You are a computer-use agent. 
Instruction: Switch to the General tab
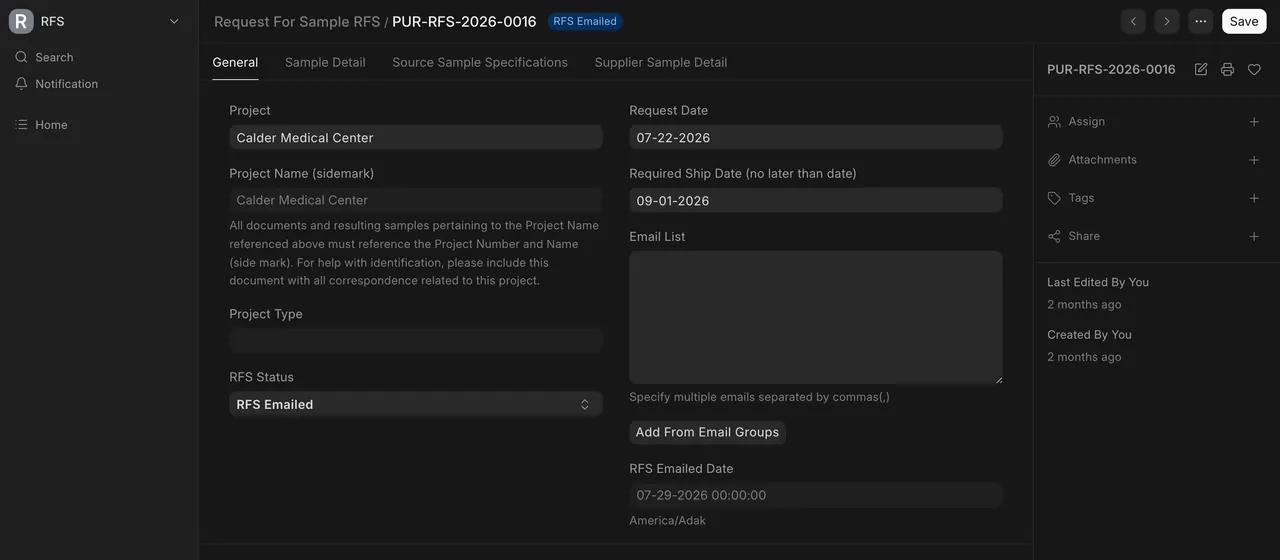pyautogui.click(x=235, y=62)
